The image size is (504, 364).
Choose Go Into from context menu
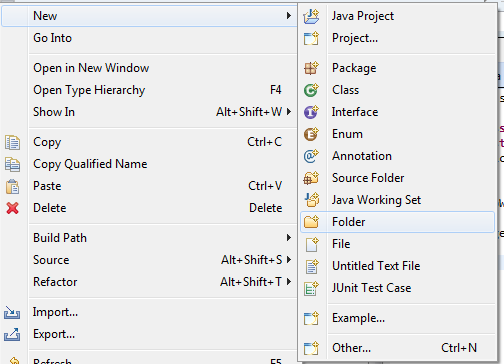(x=52, y=38)
